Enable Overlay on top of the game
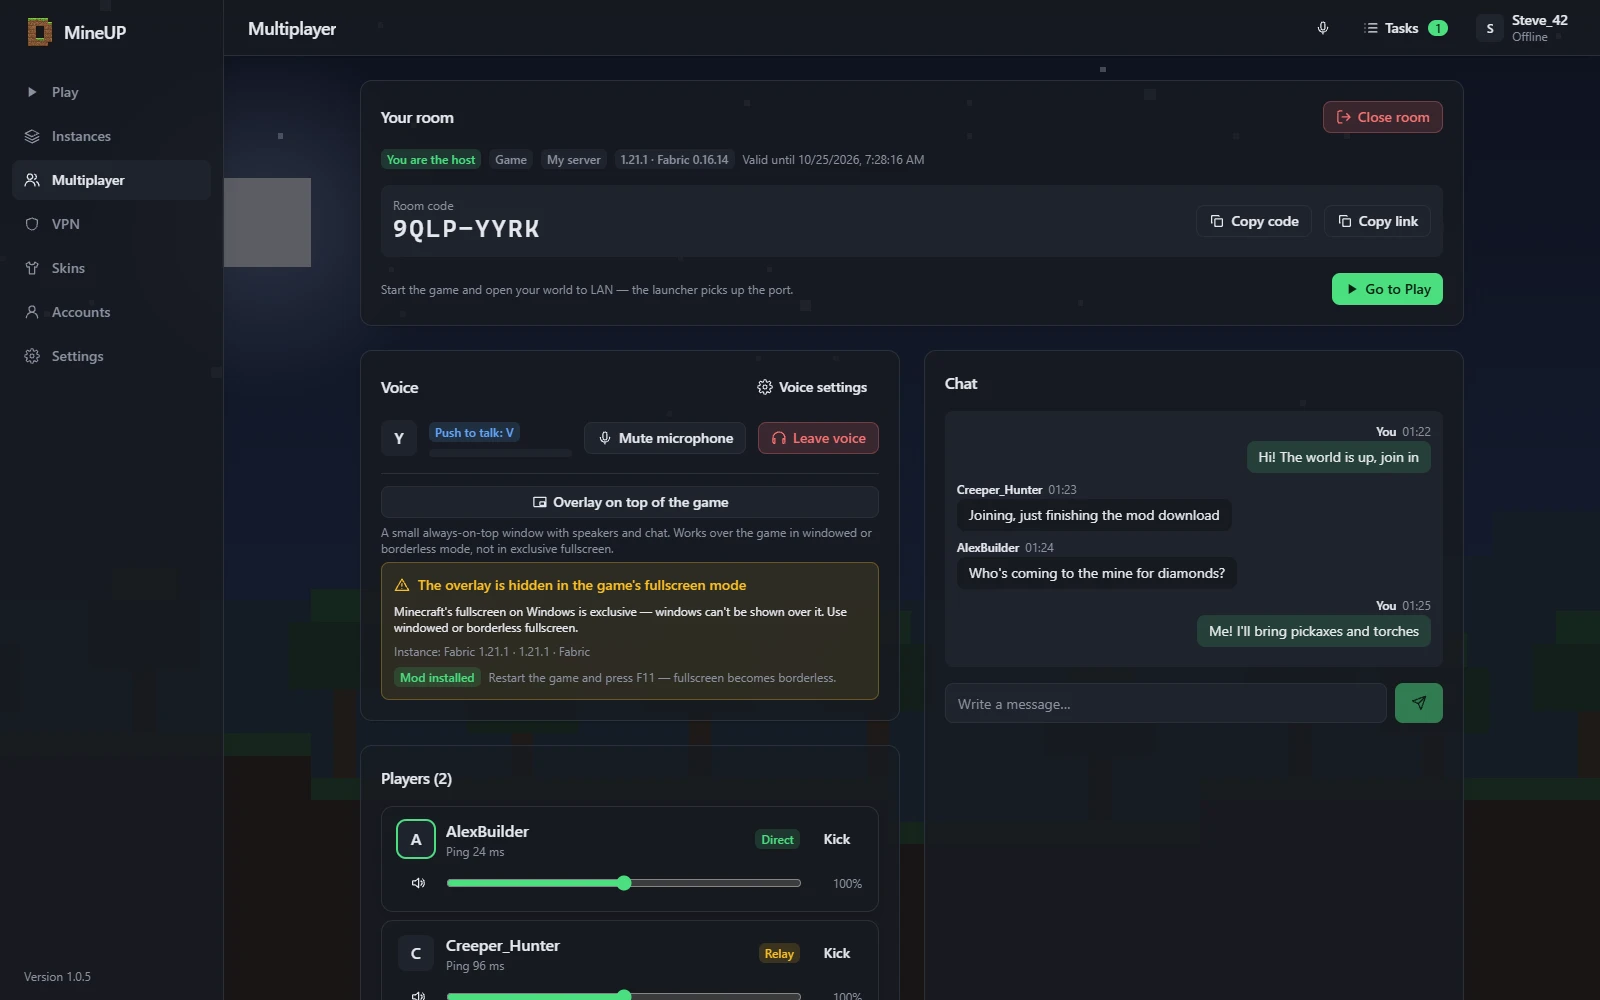This screenshot has width=1600, height=1000. pyautogui.click(x=630, y=502)
